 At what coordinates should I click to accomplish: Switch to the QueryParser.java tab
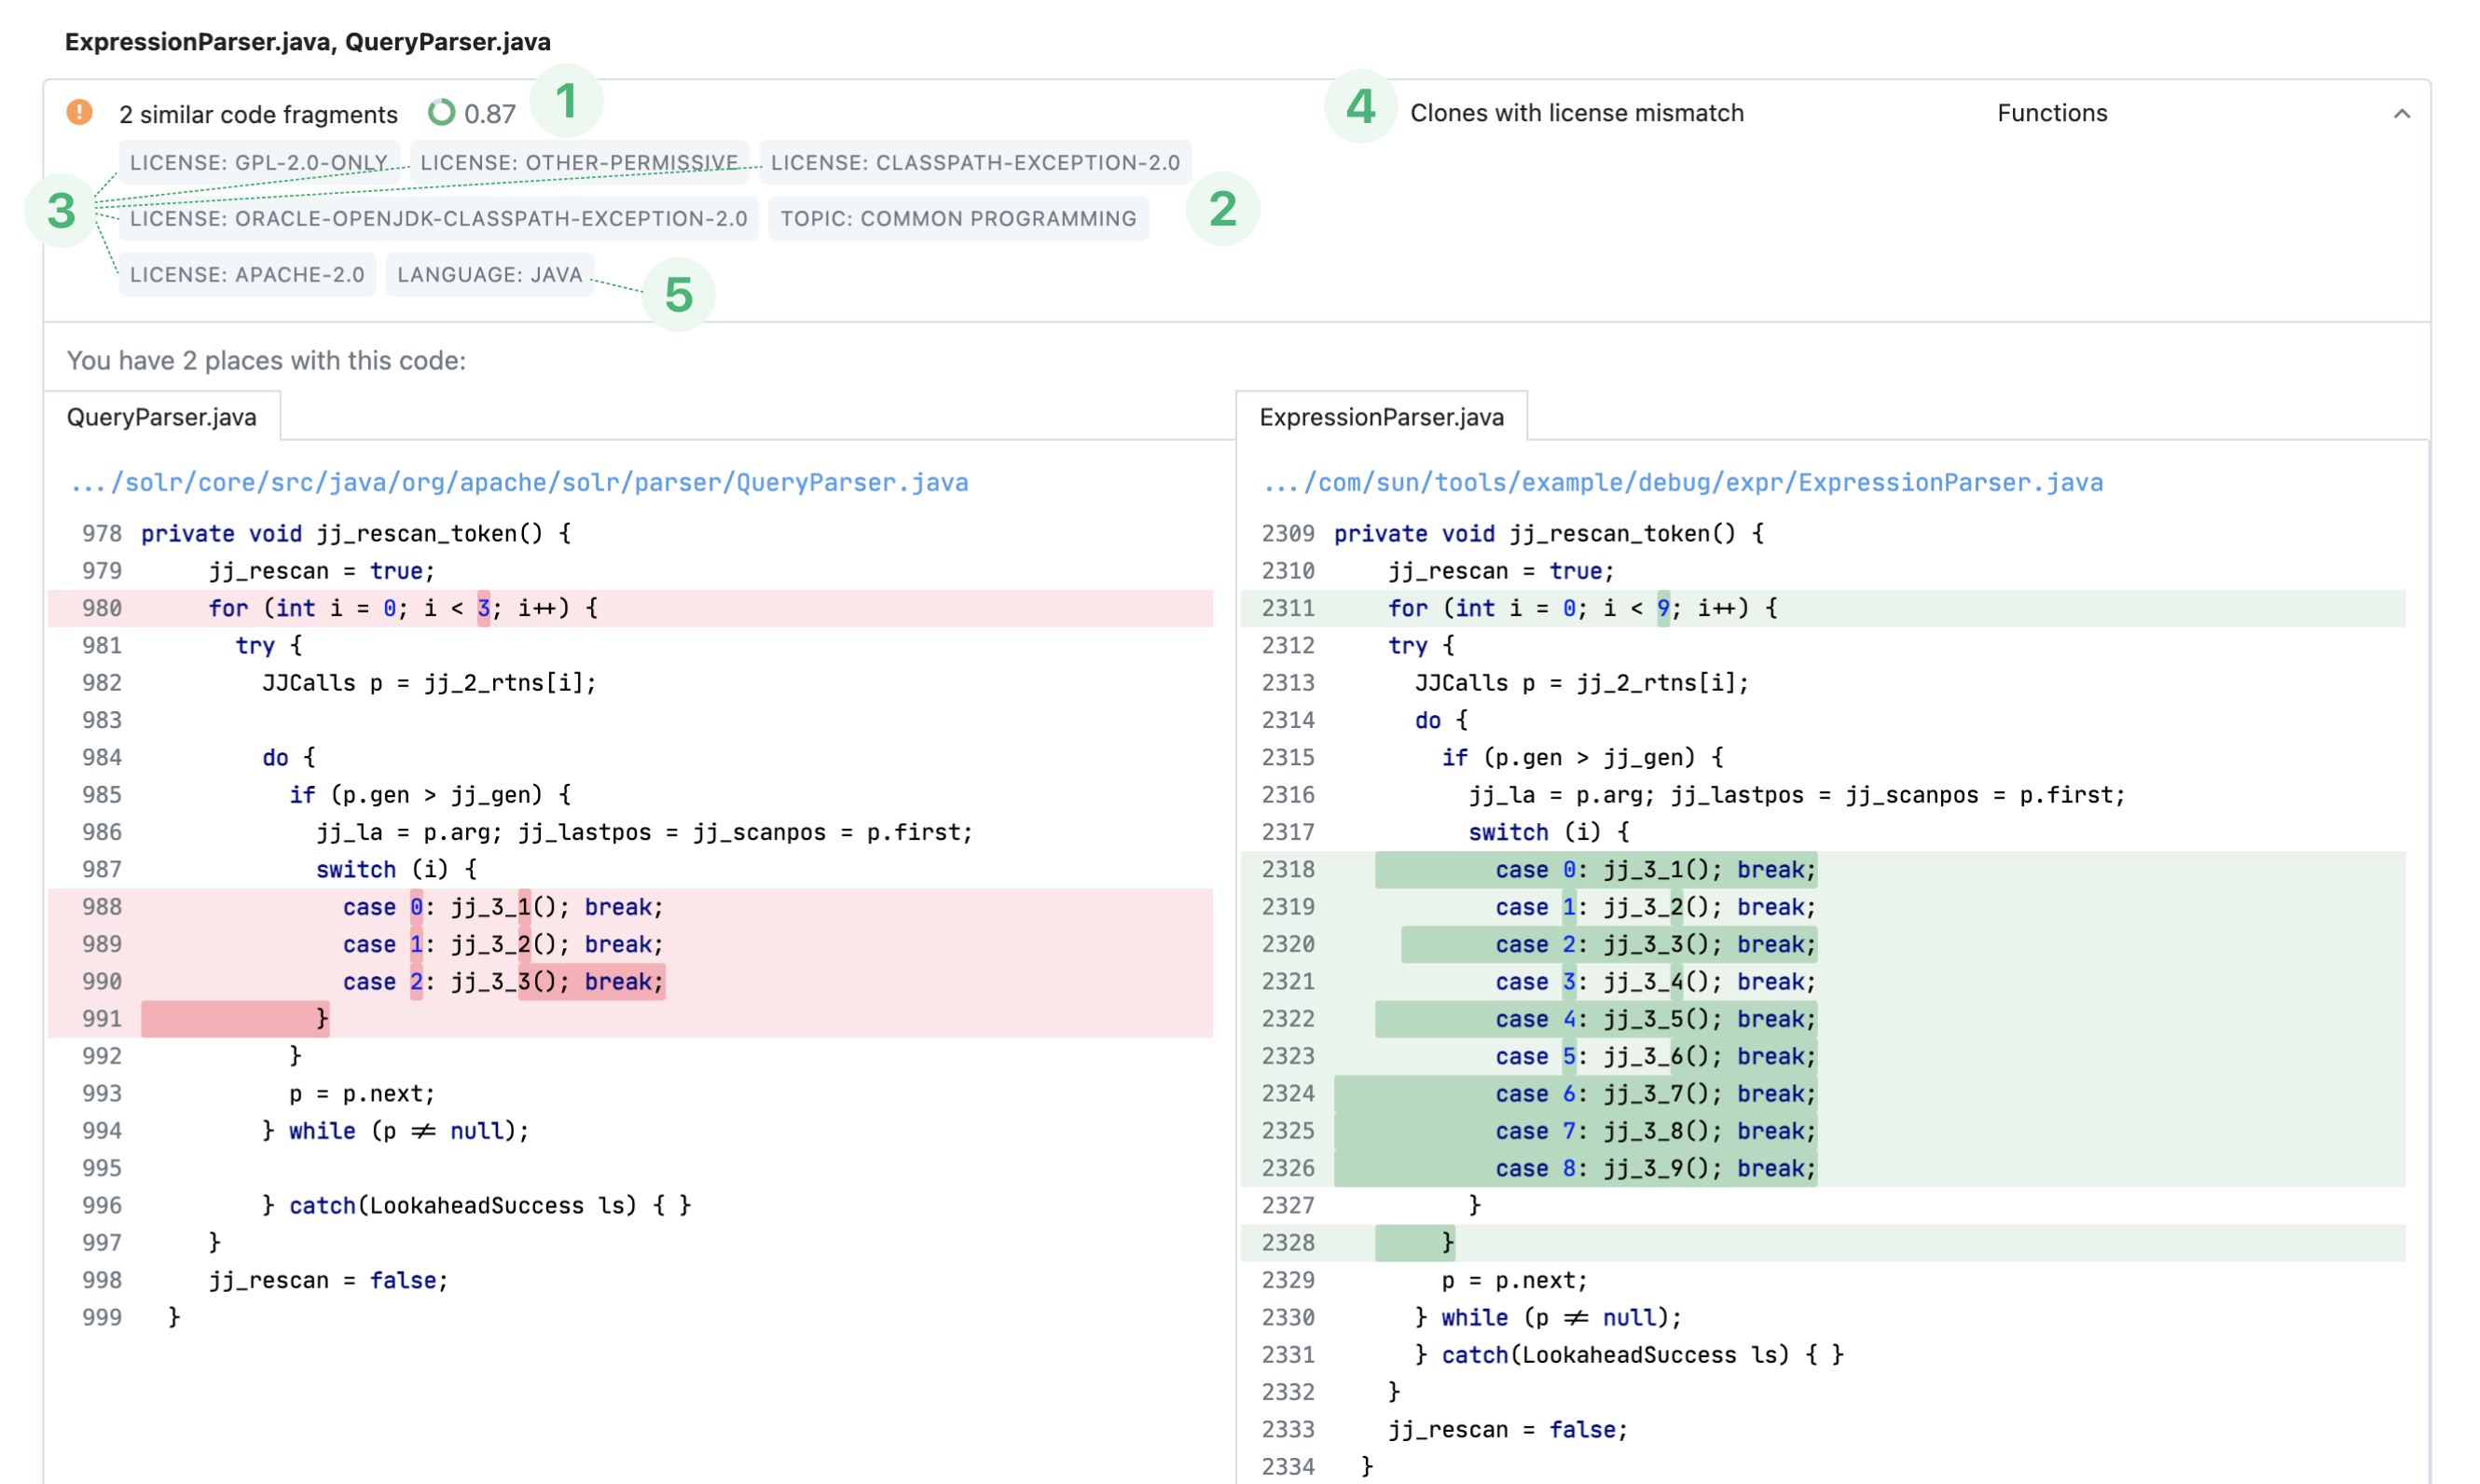point(161,417)
